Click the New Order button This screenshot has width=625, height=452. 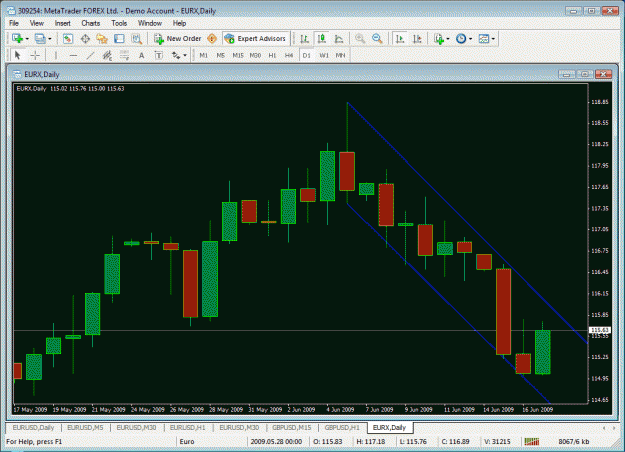click(177, 39)
